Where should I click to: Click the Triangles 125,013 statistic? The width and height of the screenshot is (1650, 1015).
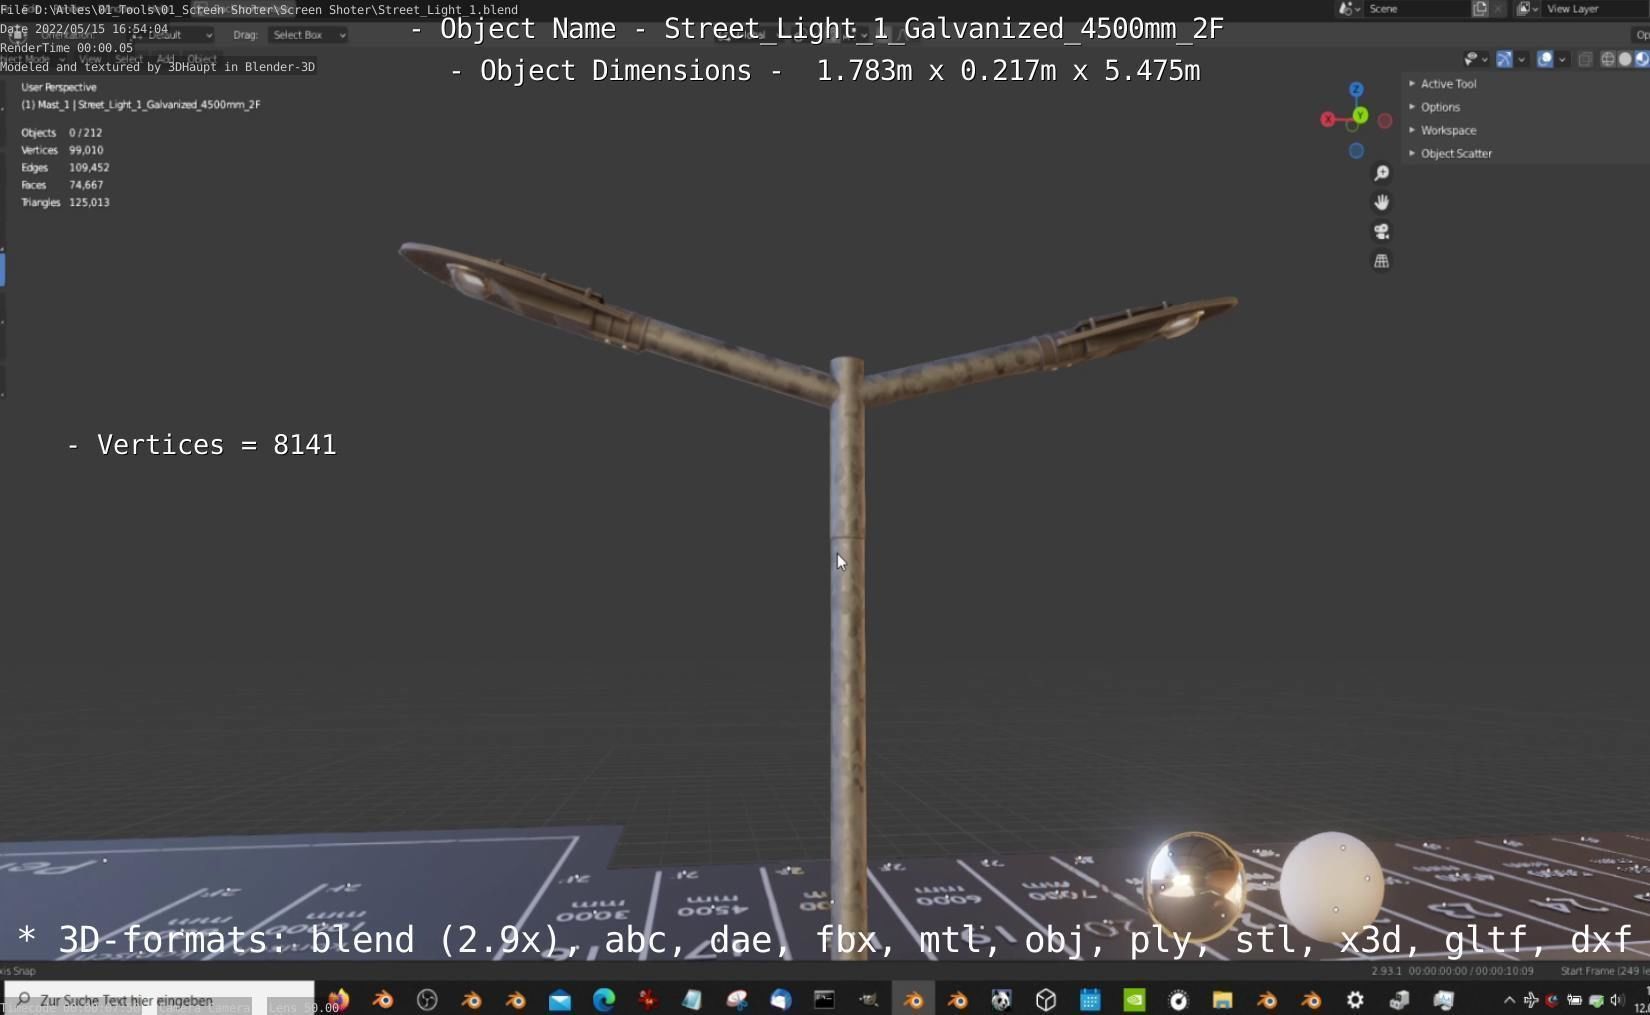[x=65, y=202]
